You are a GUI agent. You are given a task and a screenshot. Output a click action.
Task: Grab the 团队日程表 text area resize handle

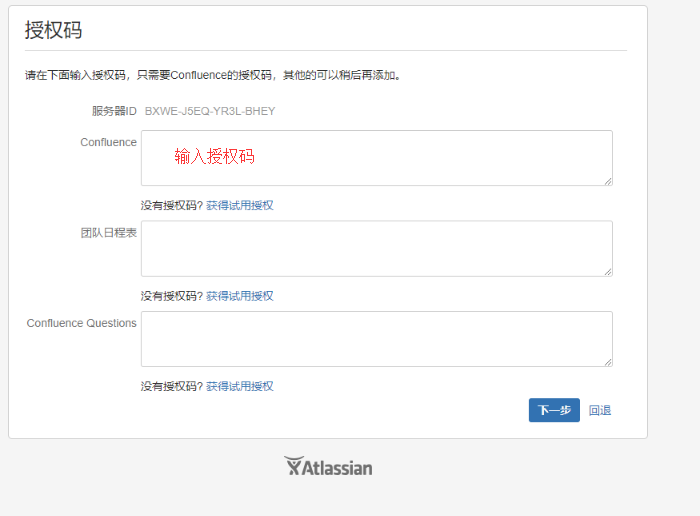[608, 272]
